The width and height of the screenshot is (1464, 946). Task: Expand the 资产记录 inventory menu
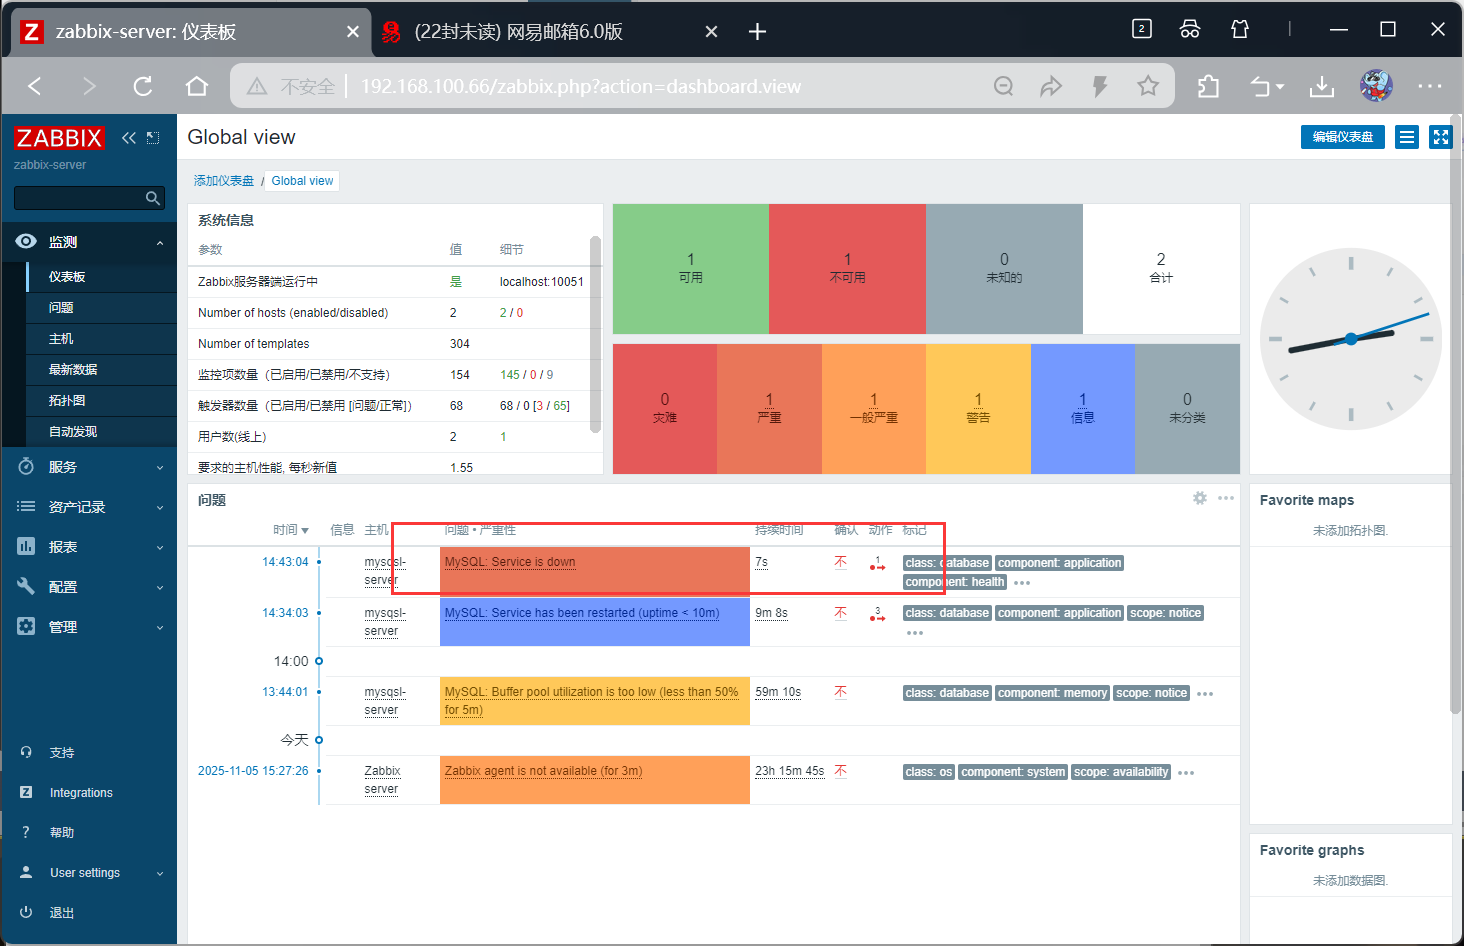[x=89, y=507]
